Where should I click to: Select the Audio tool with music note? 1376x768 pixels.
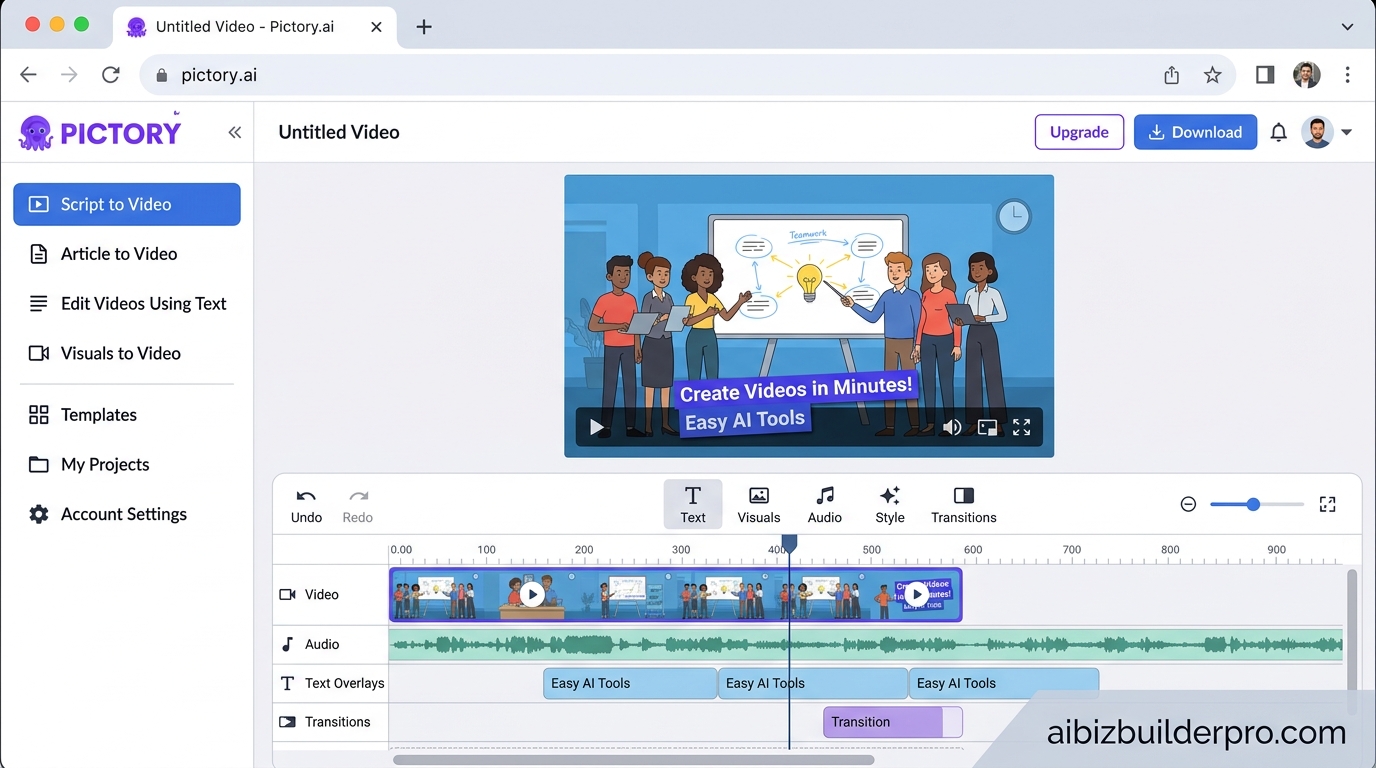[824, 504]
